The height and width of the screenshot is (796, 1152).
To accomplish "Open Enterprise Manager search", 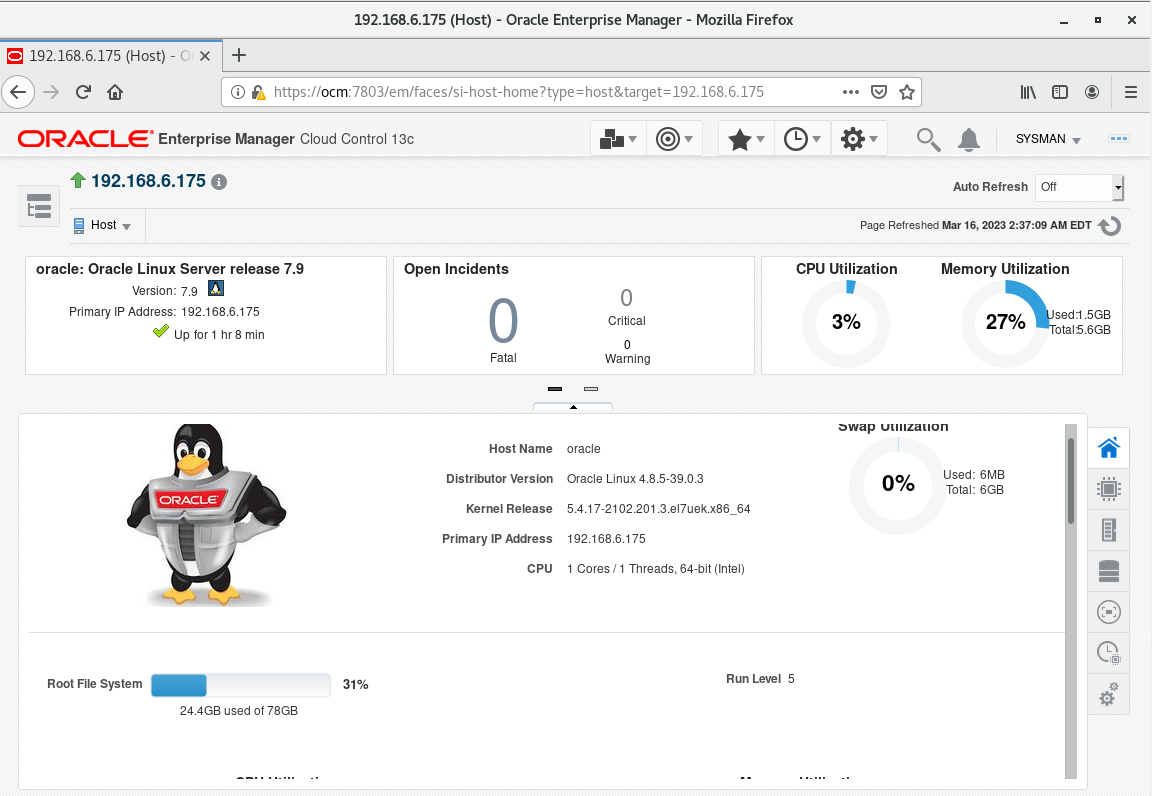I will pyautogui.click(x=928, y=139).
